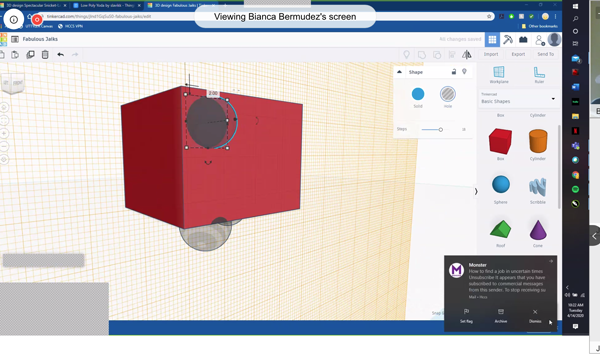This screenshot has width=600, height=364.
Task: Undo the last action
Action: [x=60, y=54]
